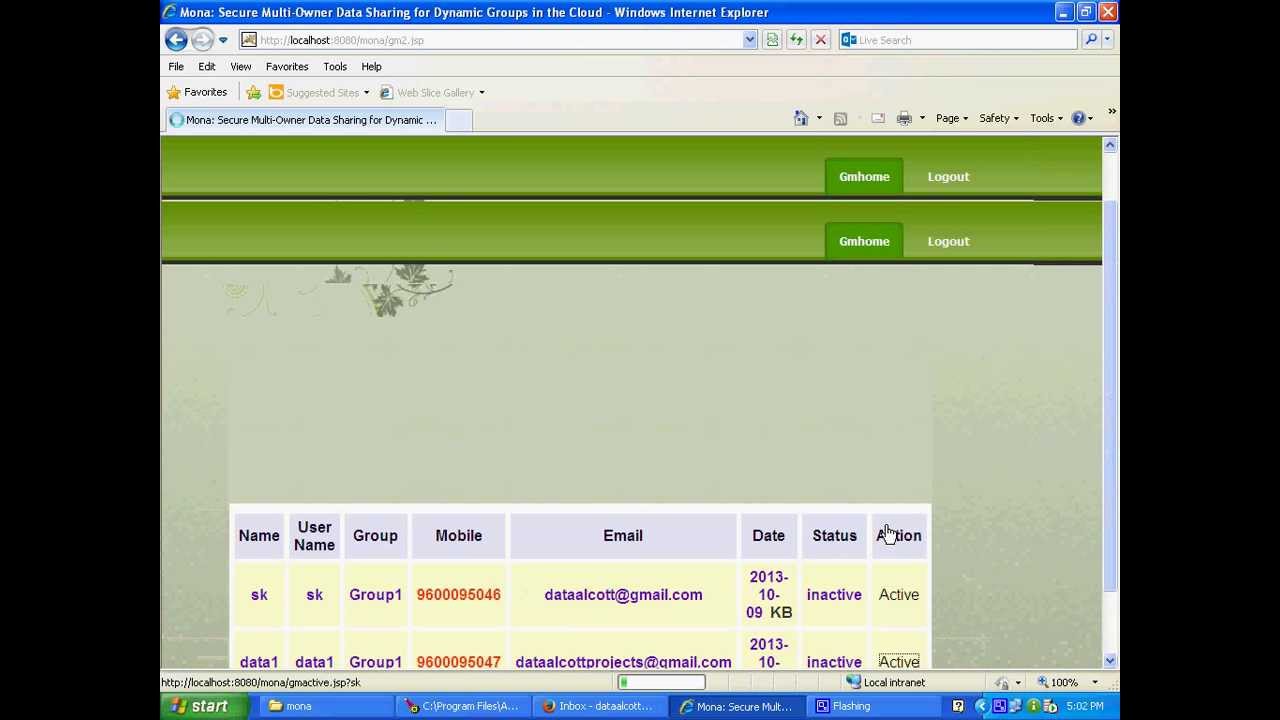Click Active link for user data1
Screen dimensions: 1280x720
click(899, 661)
